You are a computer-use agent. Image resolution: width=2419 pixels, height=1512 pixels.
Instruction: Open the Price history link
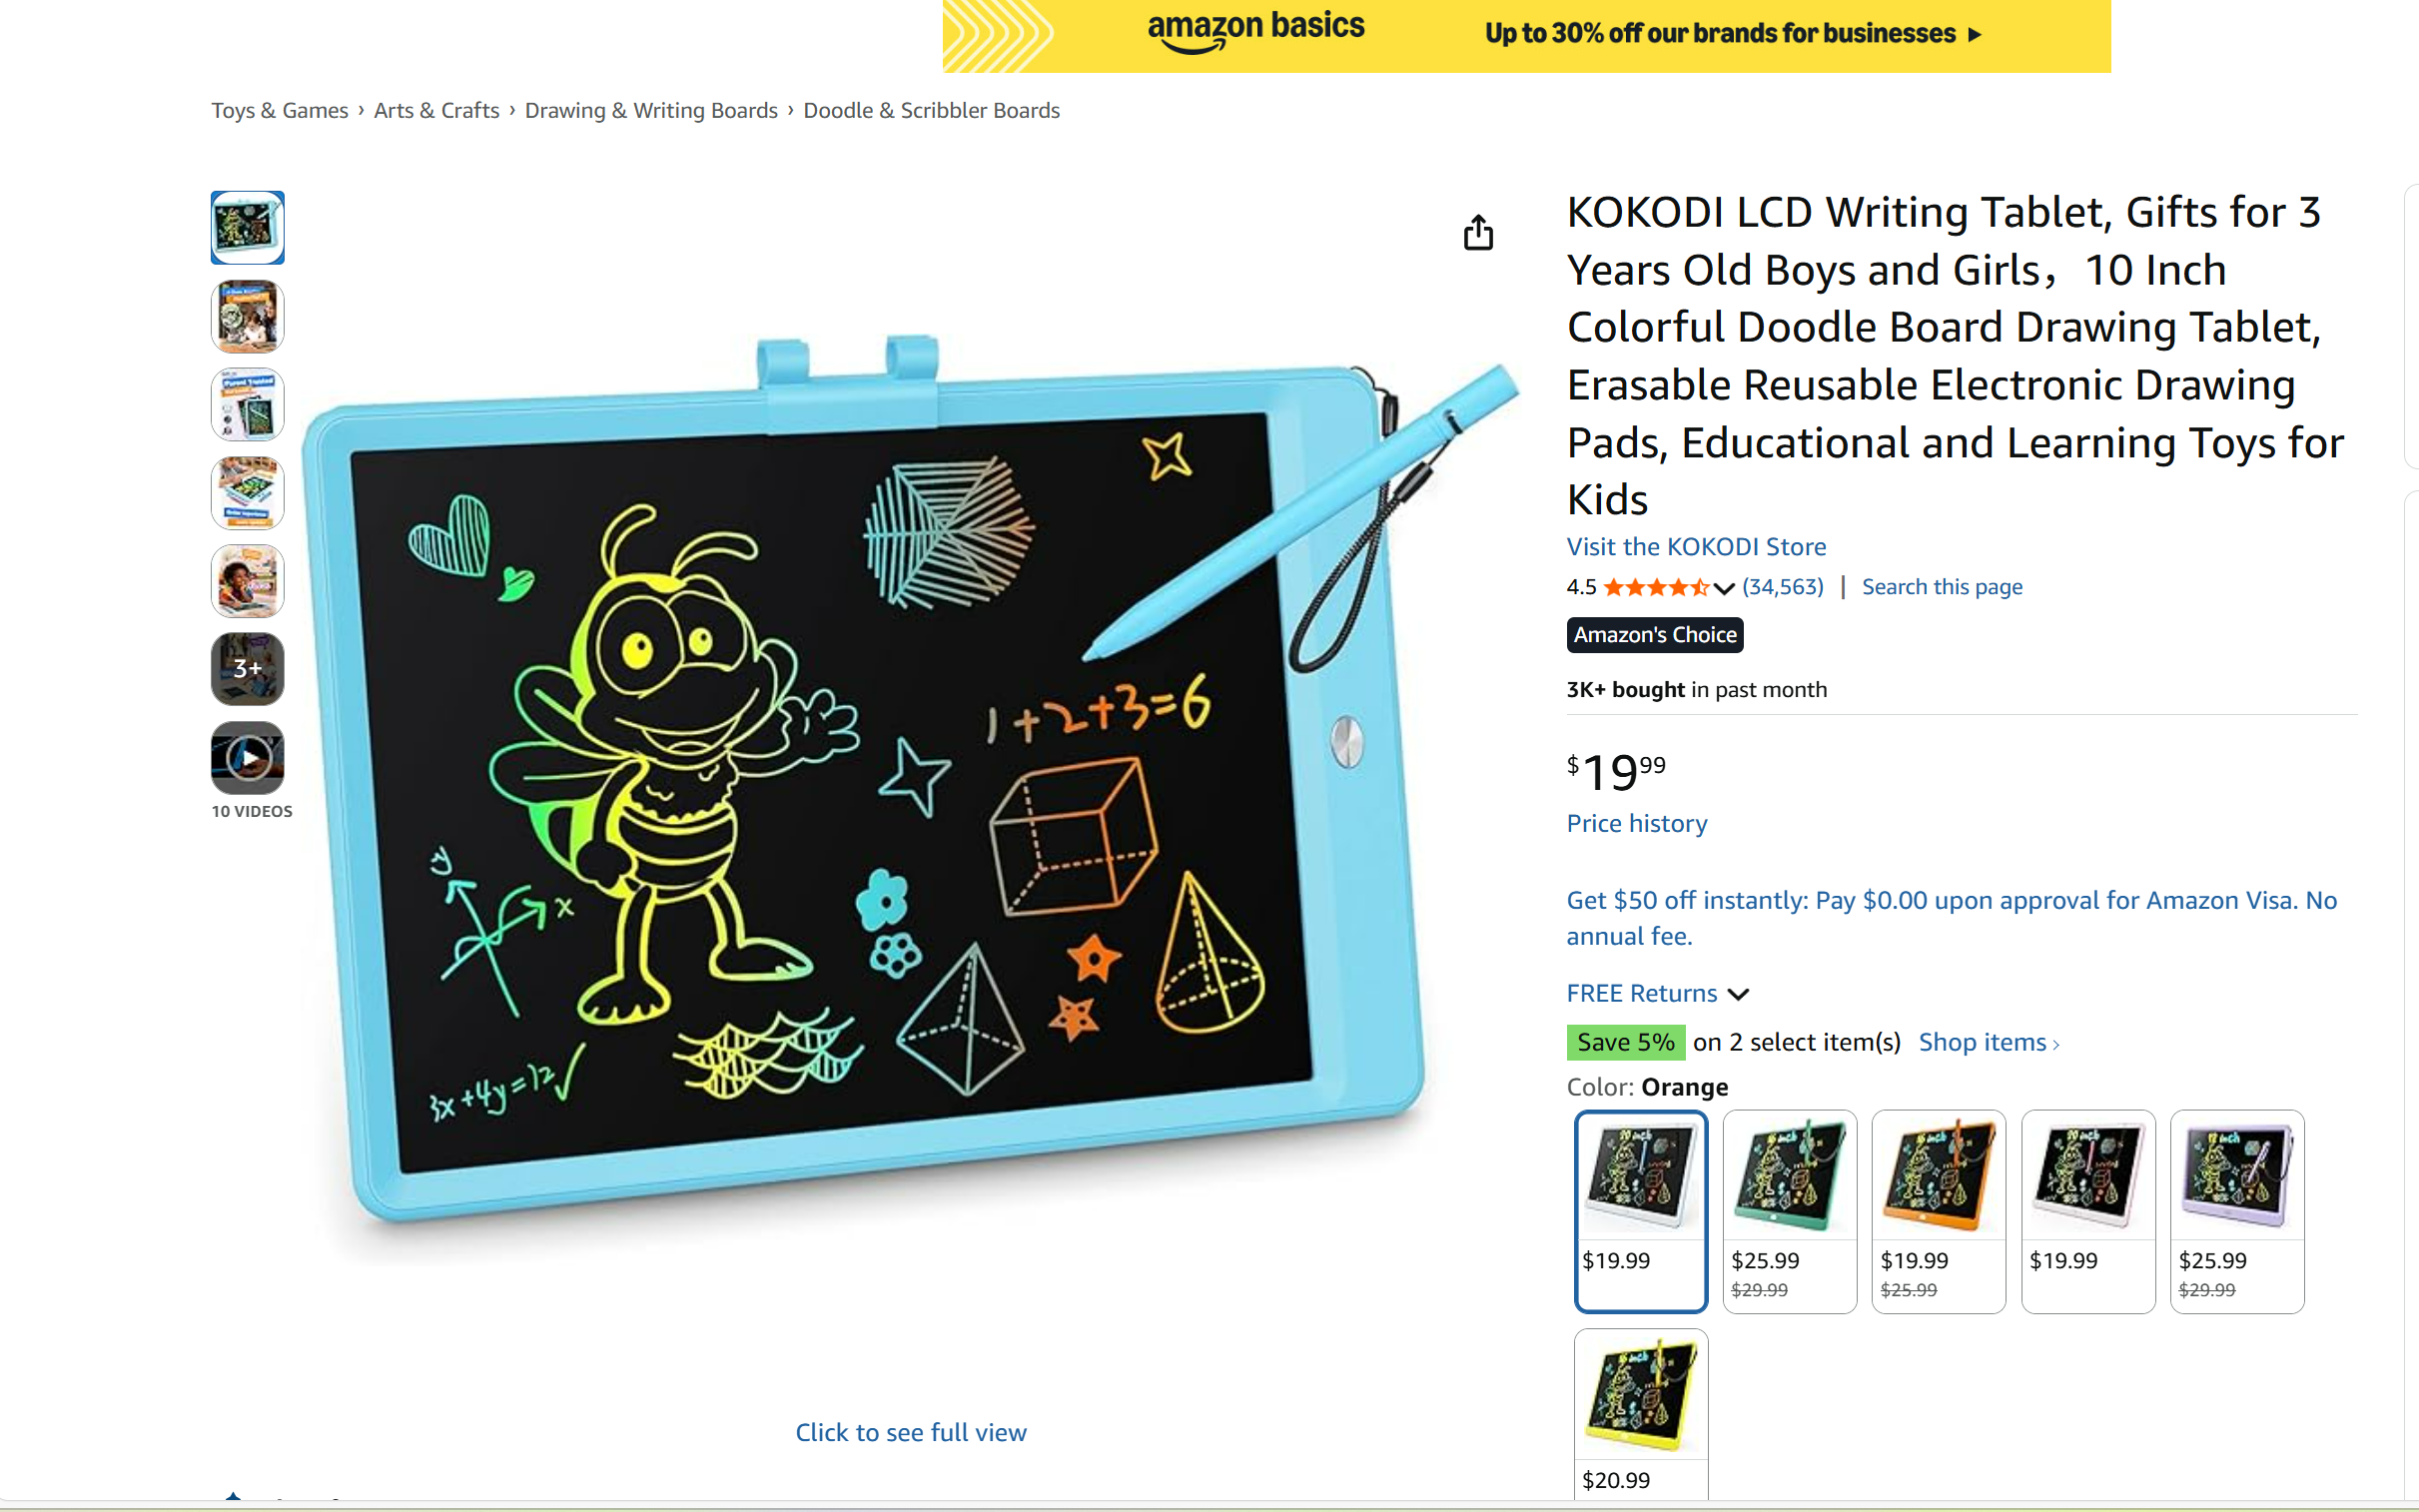coord(1637,823)
